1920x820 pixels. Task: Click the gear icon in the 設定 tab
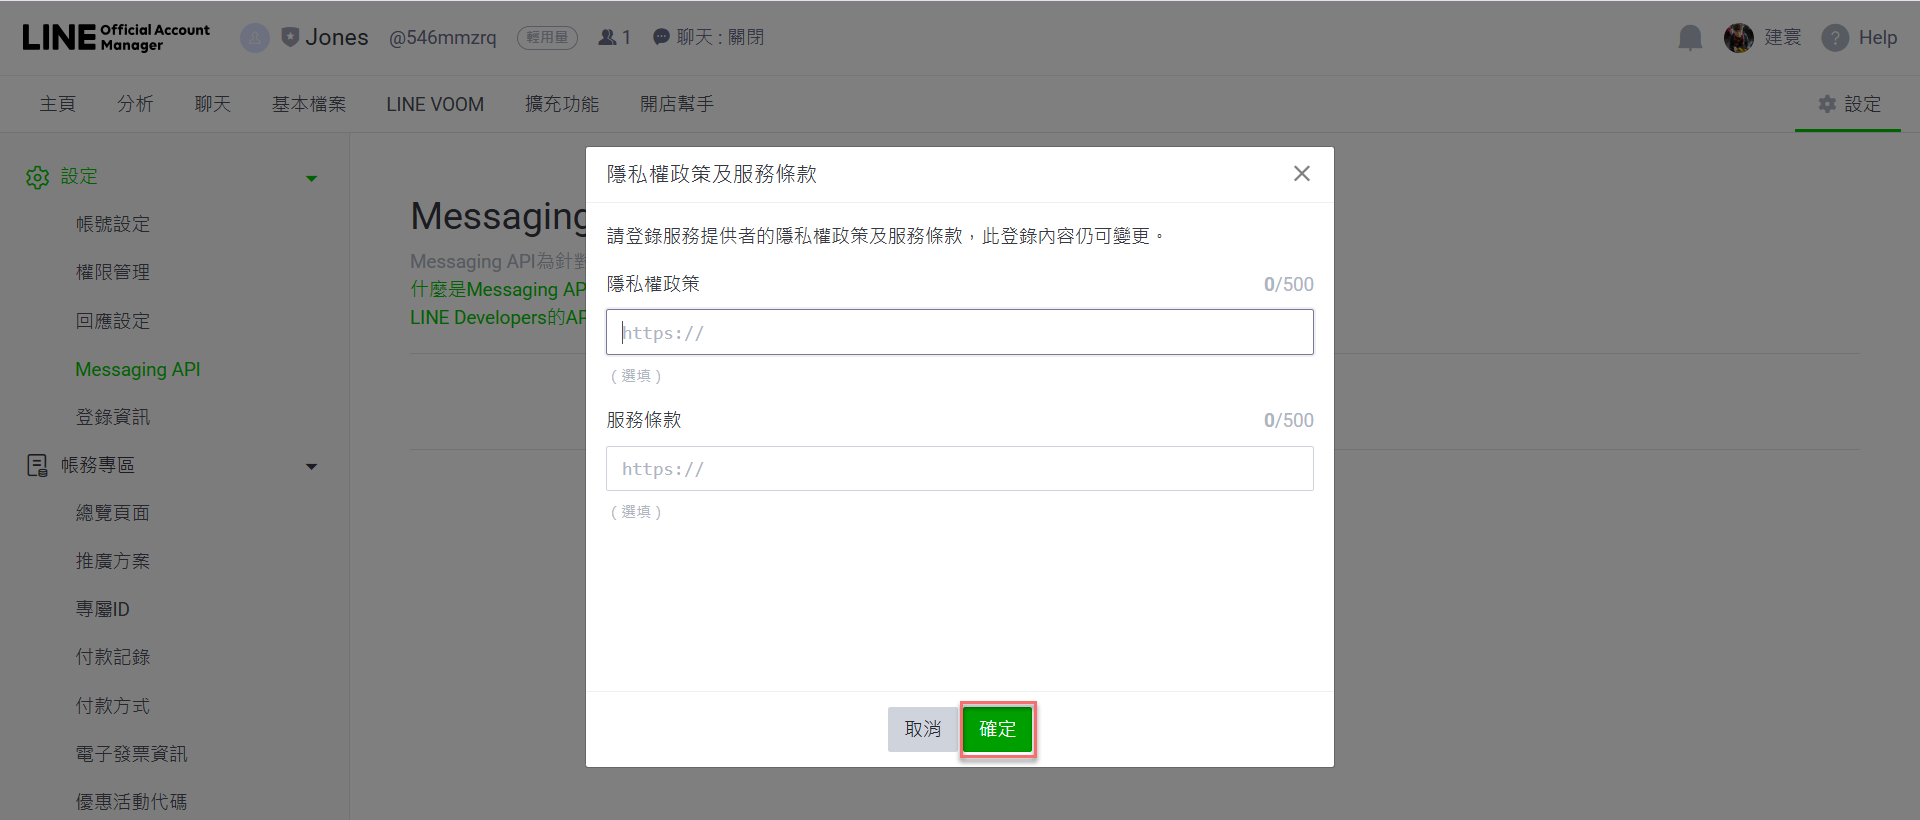pos(1827,104)
